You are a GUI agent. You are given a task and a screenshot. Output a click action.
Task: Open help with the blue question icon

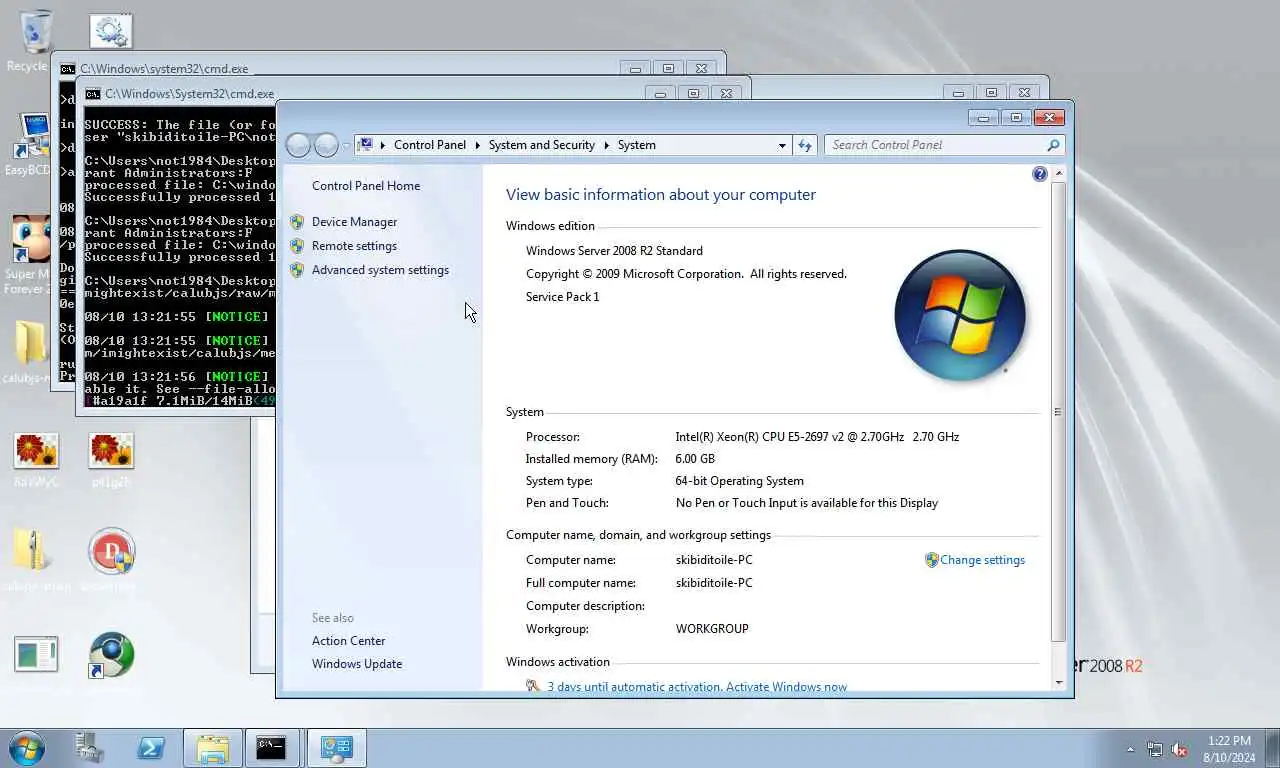coord(1039,174)
